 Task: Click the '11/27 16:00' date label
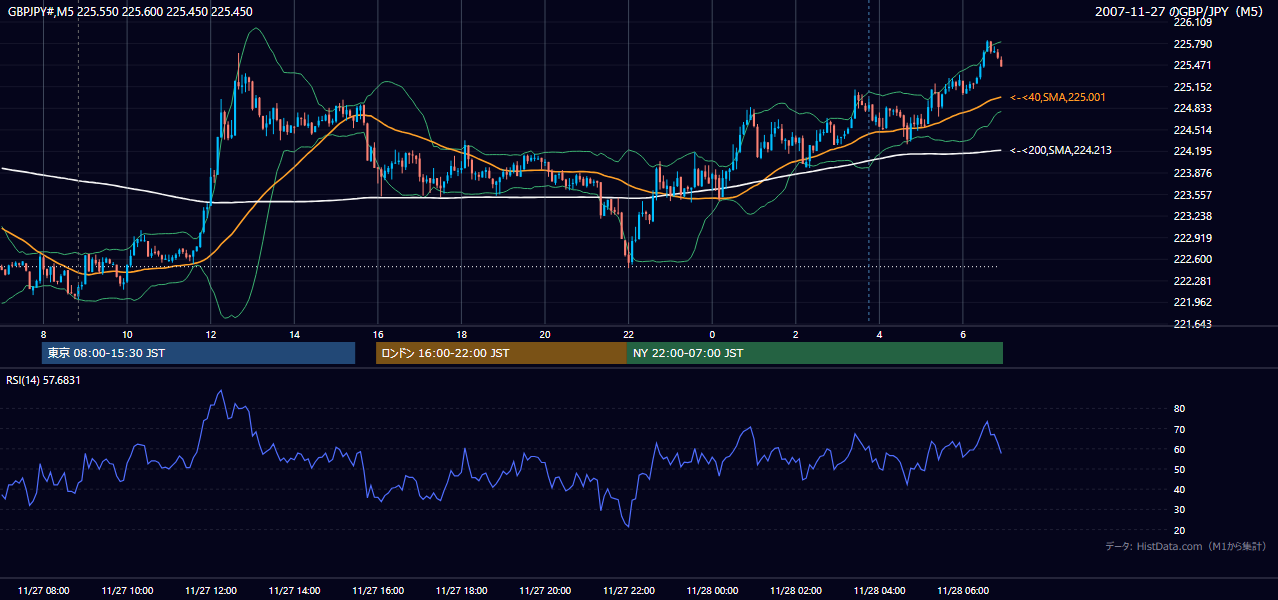click(x=378, y=591)
